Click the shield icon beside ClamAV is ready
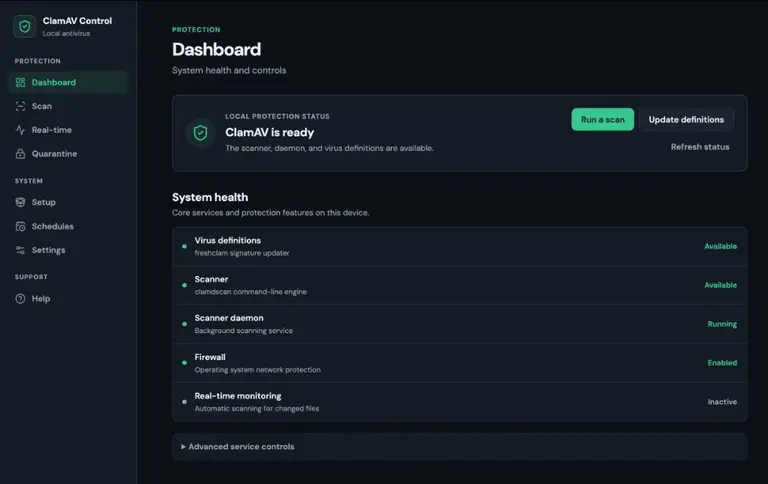 pos(200,133)
